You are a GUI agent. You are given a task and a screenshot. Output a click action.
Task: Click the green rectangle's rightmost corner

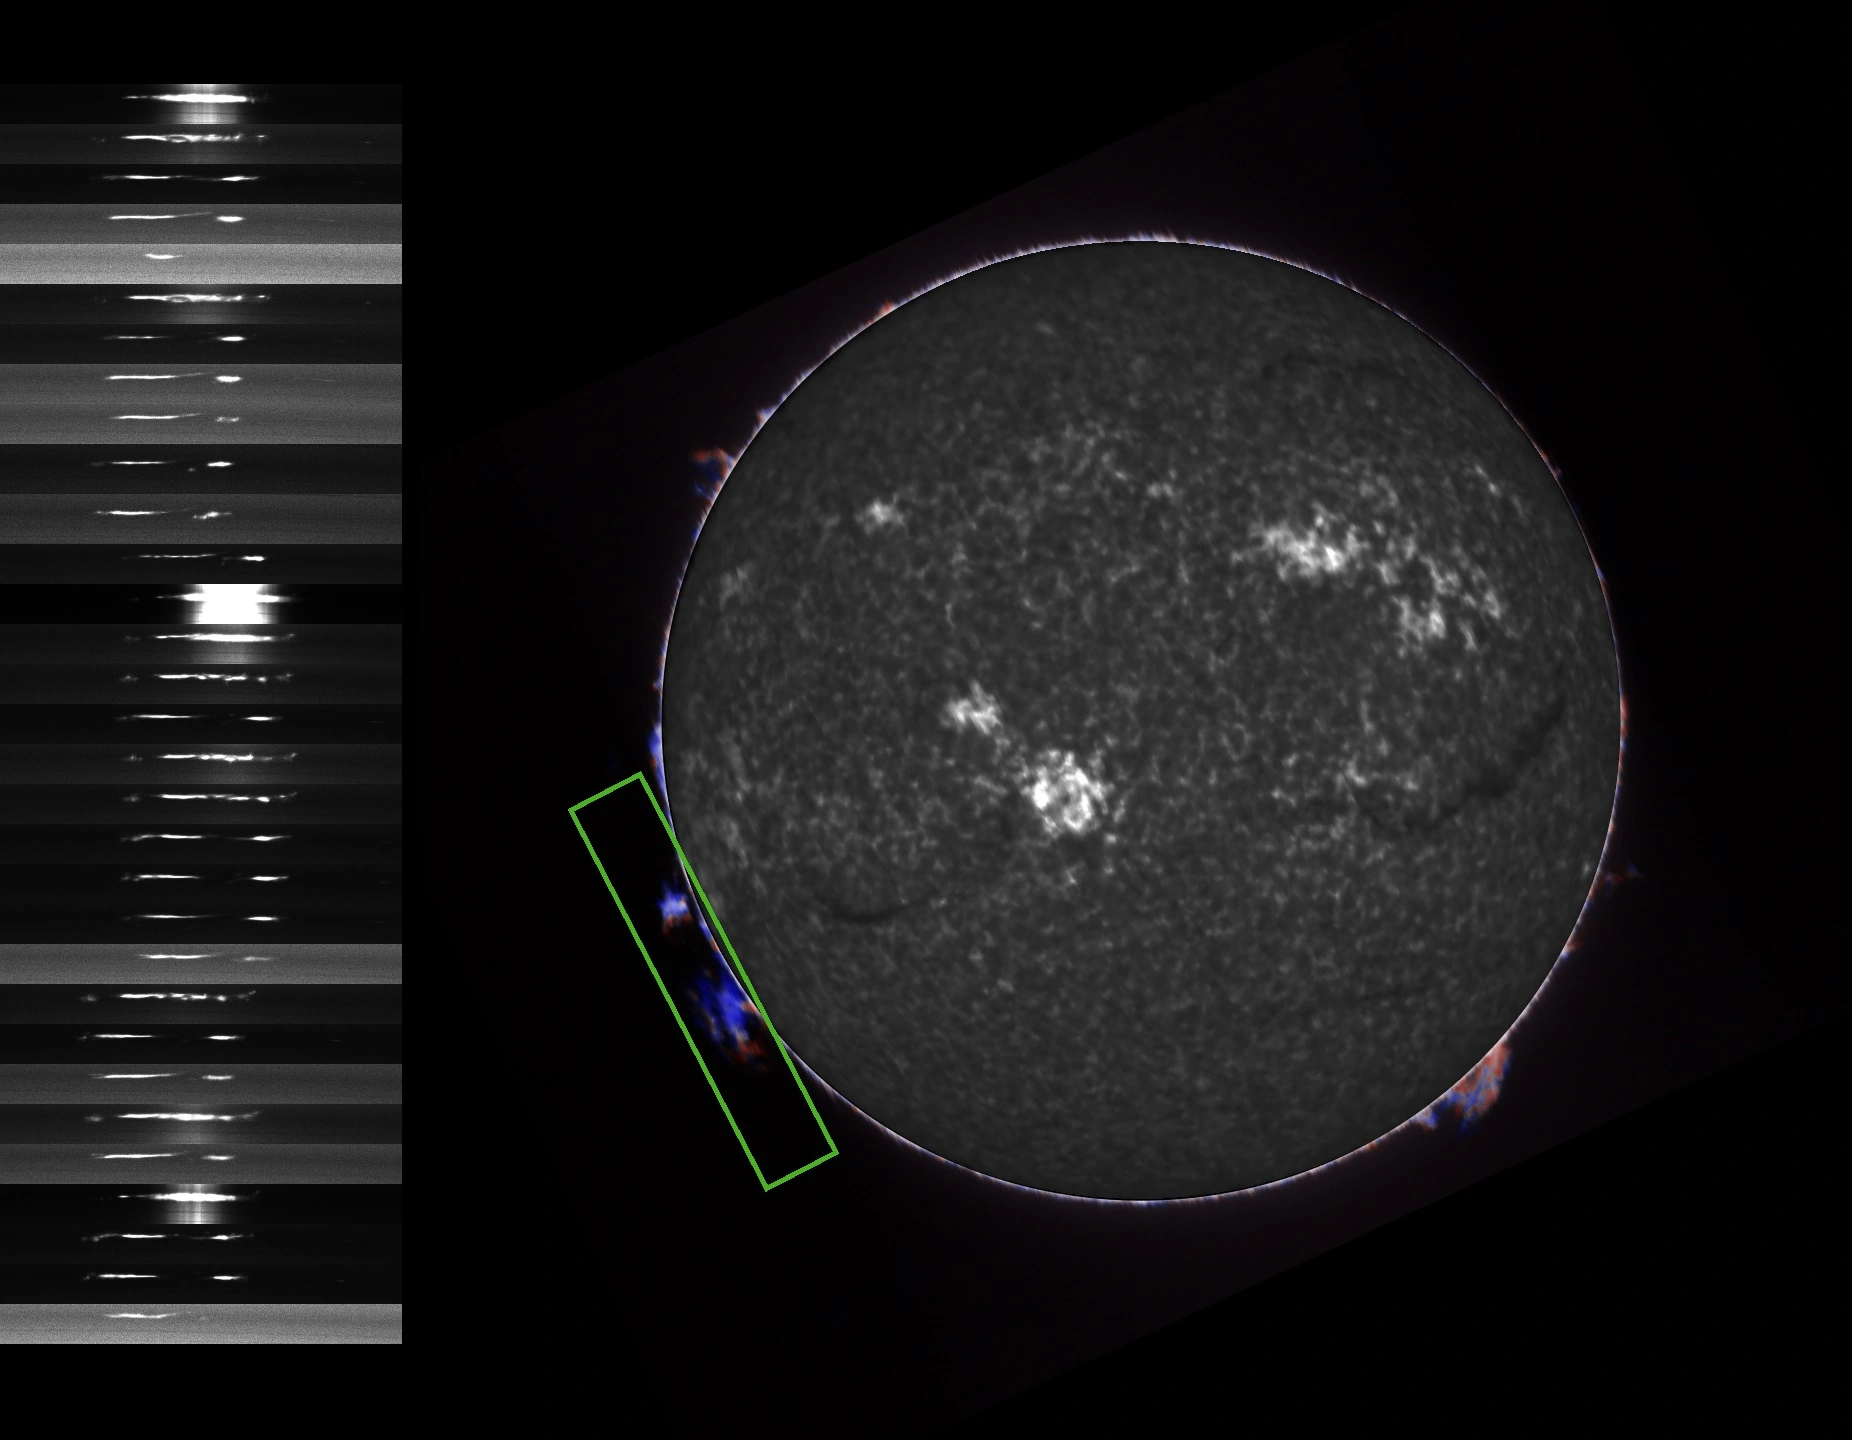click(x=835, y=1153)
